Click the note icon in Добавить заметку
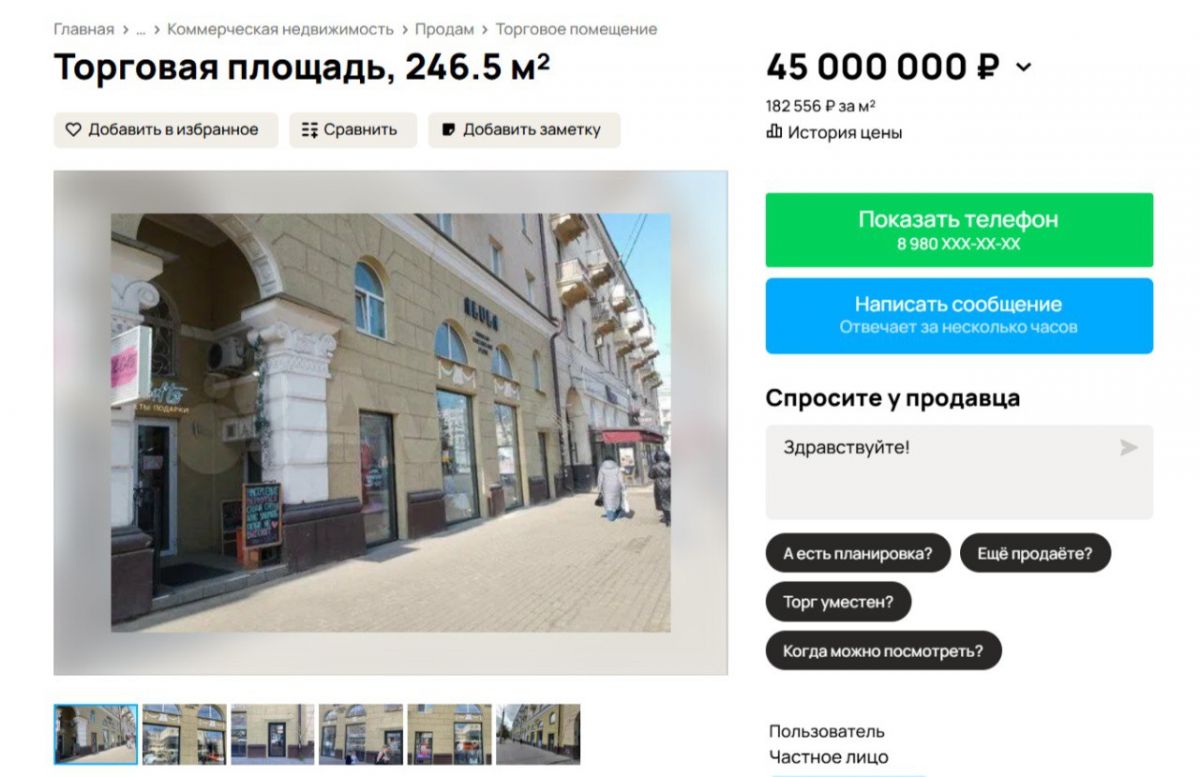The image size is (1200, 777). 449,130
